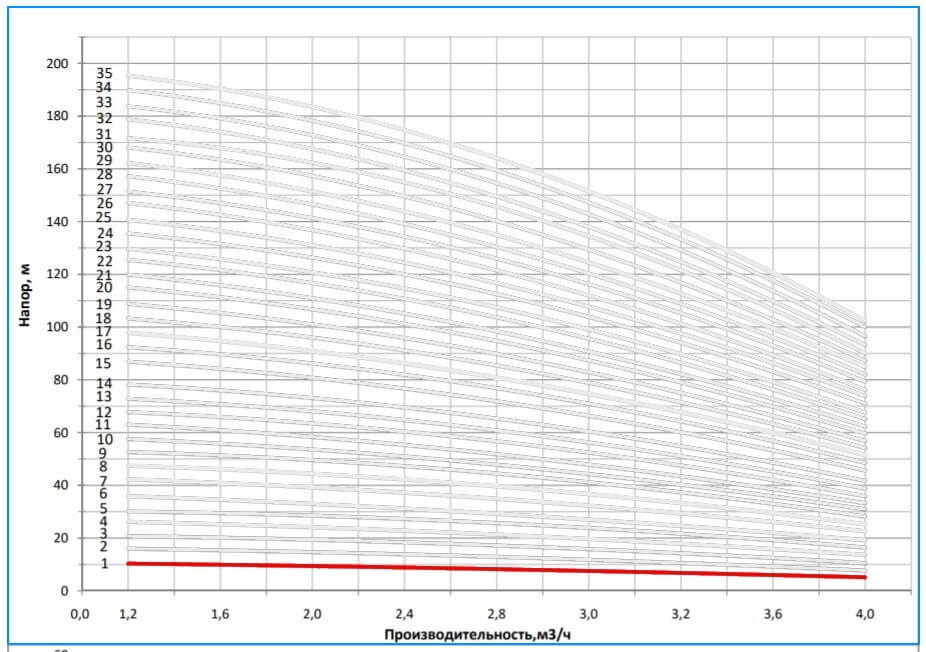The height and width of the screenshot is (652, 926).
Task: Click curve label 10 beside the curves
Action: pos(104,440)
